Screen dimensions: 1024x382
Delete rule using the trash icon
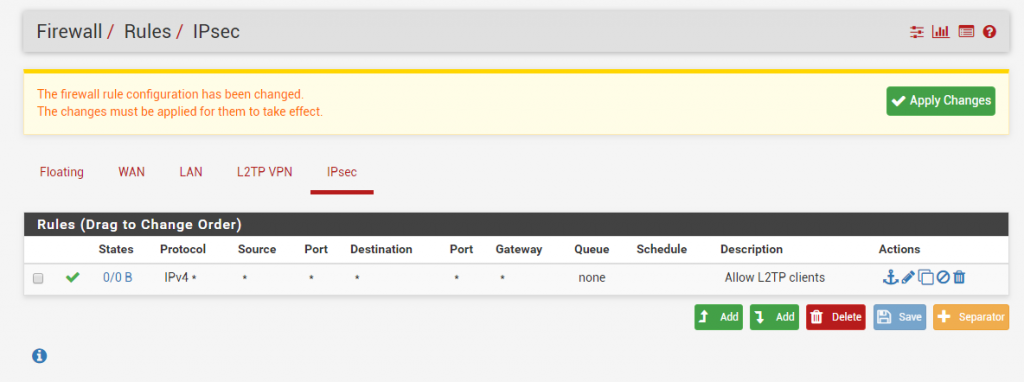pos(959,278)
